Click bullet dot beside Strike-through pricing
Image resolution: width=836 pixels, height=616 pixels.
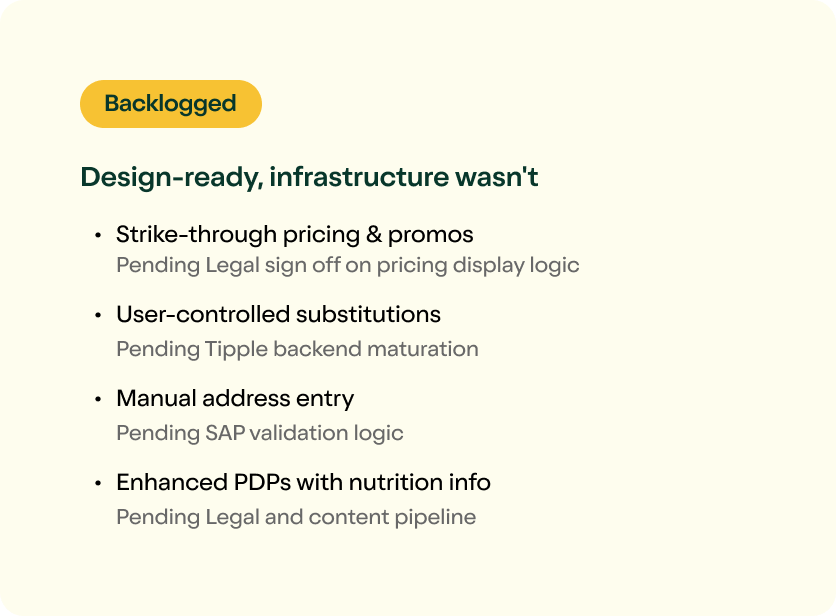[98, 235]
